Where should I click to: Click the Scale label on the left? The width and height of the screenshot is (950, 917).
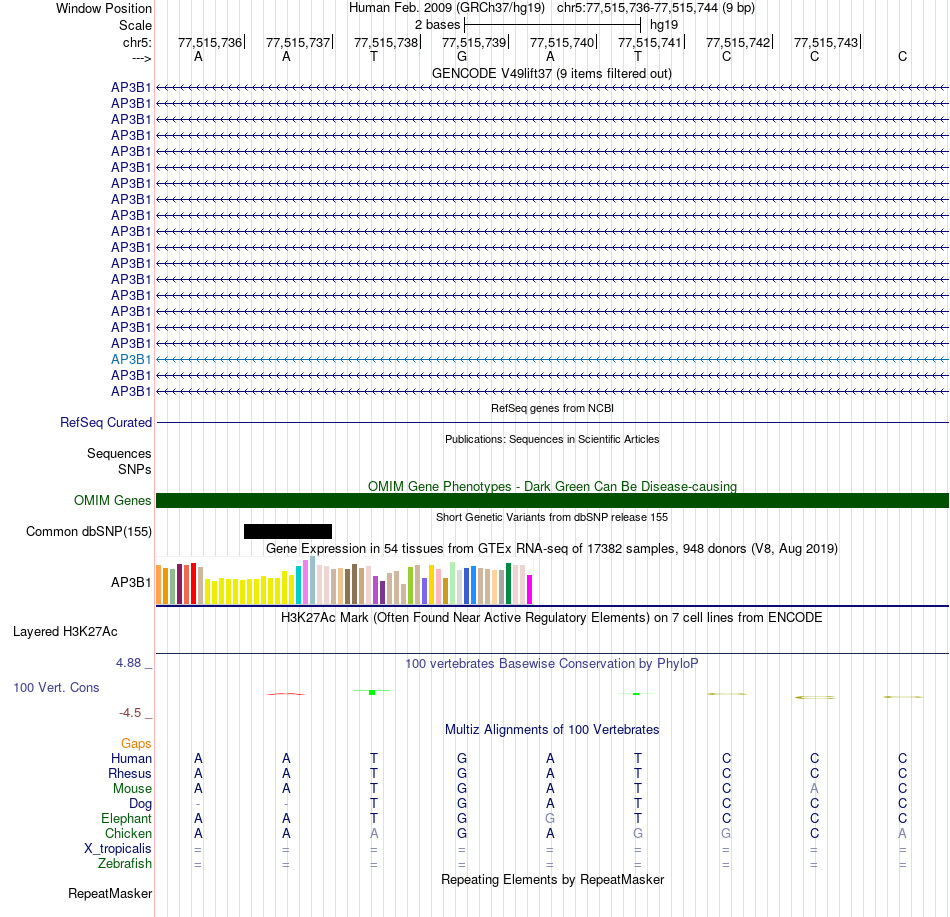tap(135, 25)
